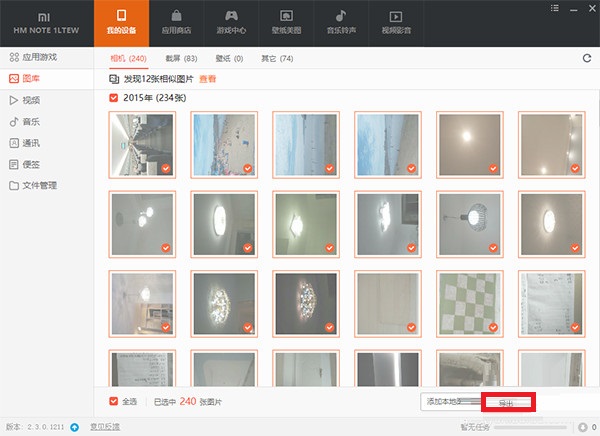Open 音乐铃声 ringtone section
Screen dimensions: 600x436
[341, 24]
